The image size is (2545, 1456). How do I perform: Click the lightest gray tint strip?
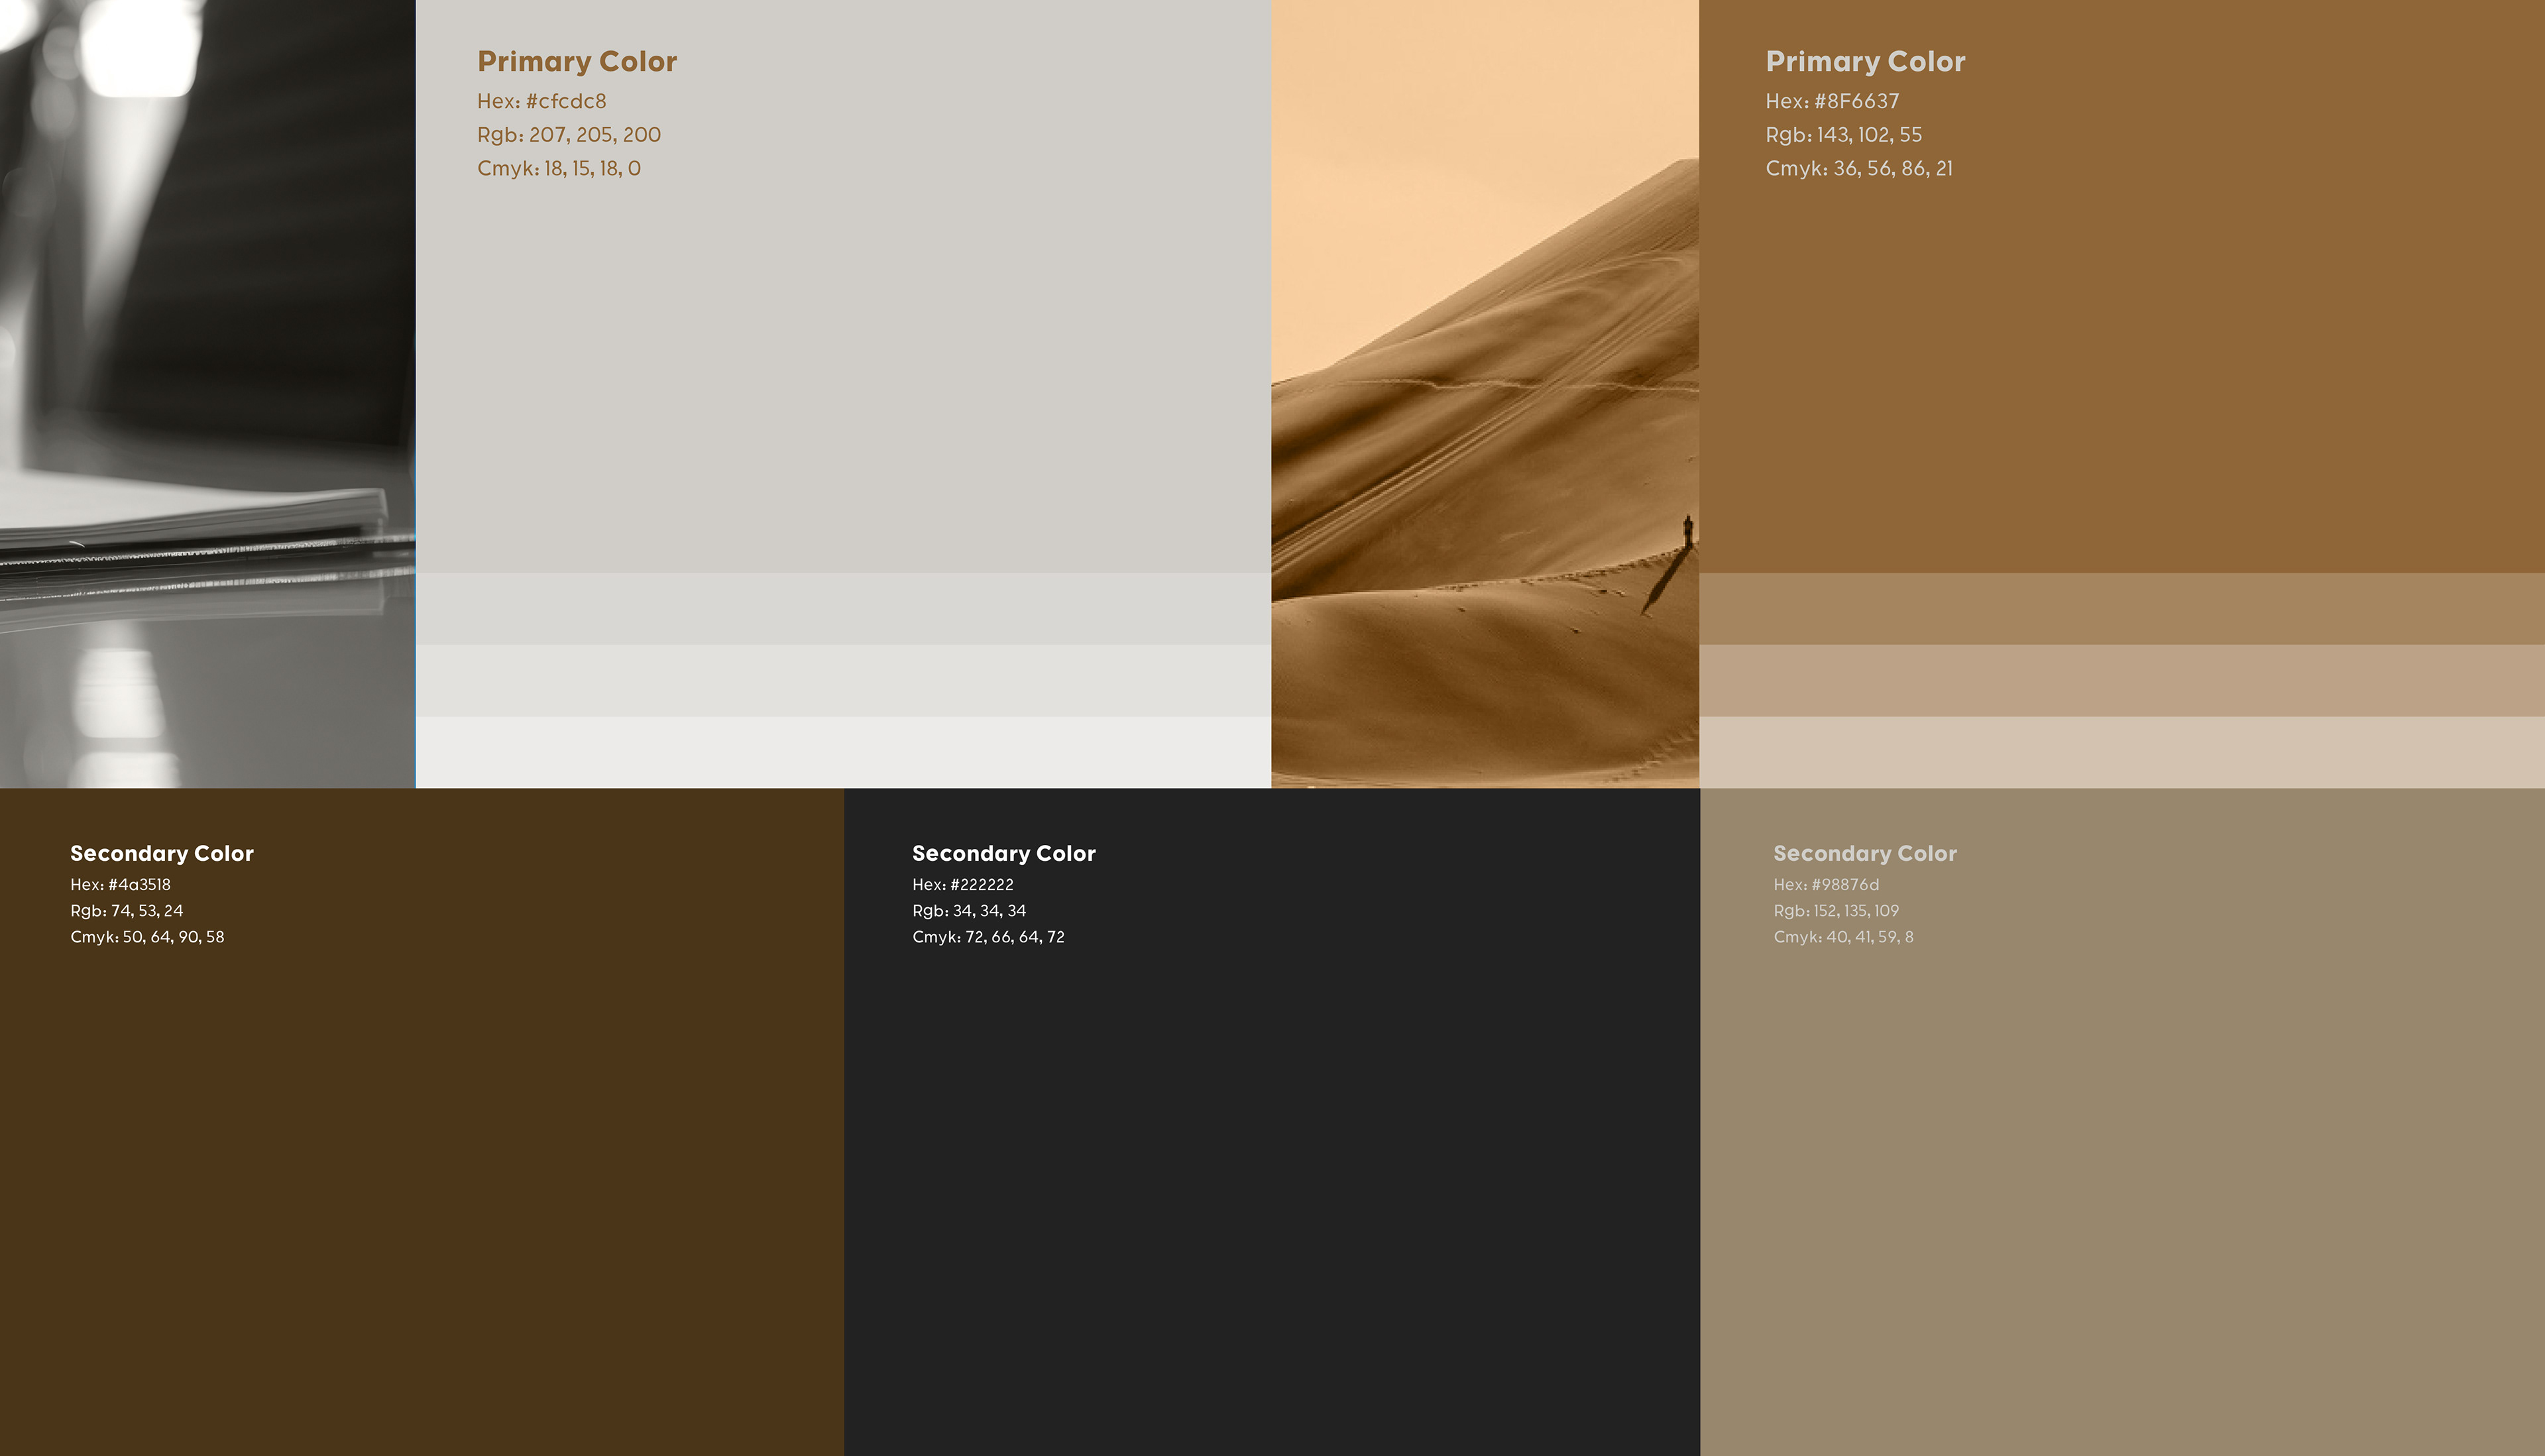842,752
